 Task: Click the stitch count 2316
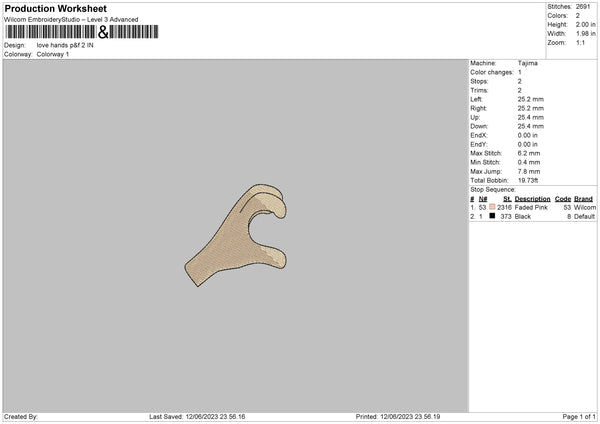coord(504,207)
